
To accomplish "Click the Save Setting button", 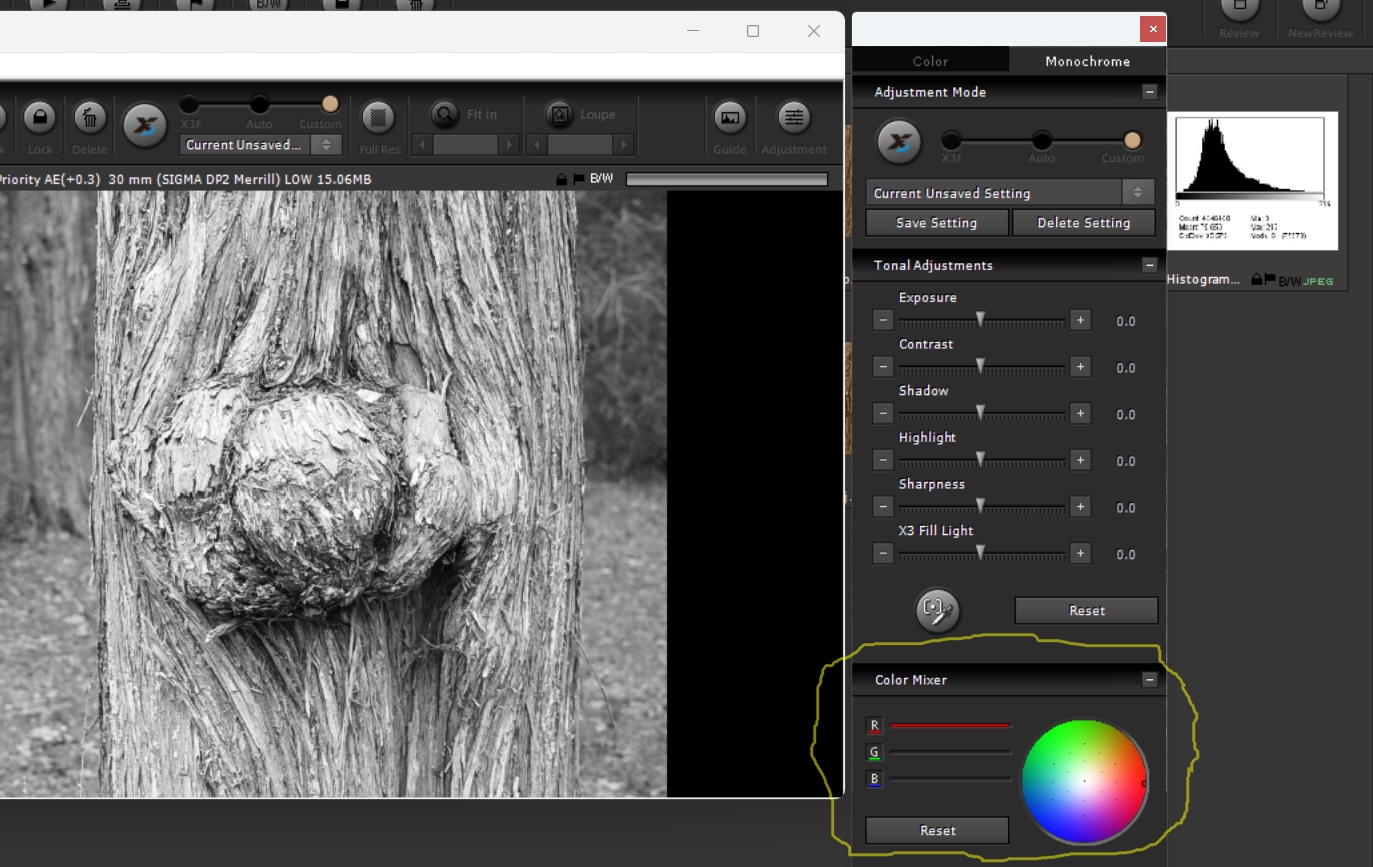I will 937,223.
